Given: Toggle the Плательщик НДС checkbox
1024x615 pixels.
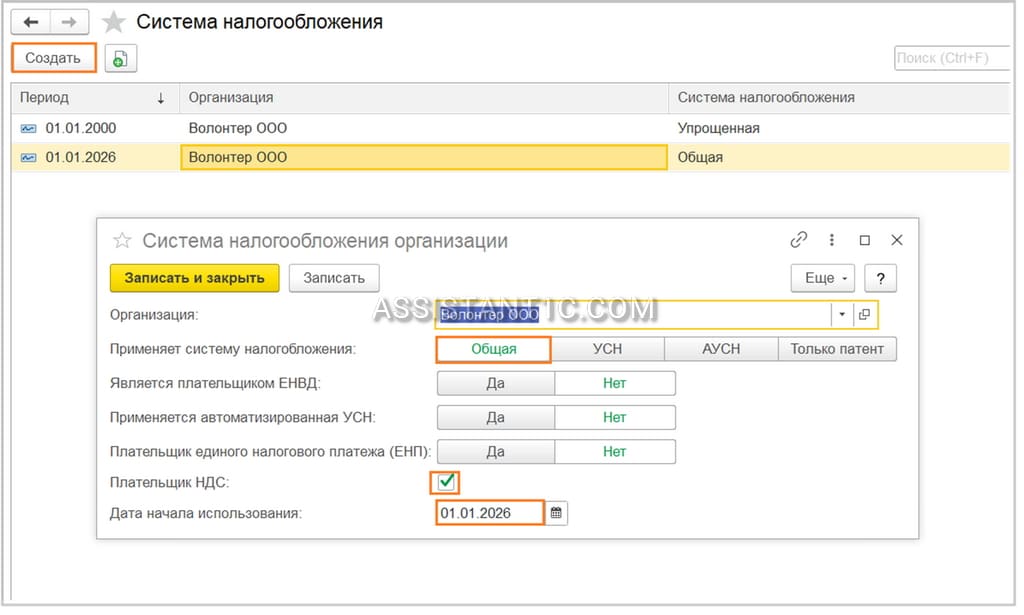Looking at the screenshot, I should (446, 483).
